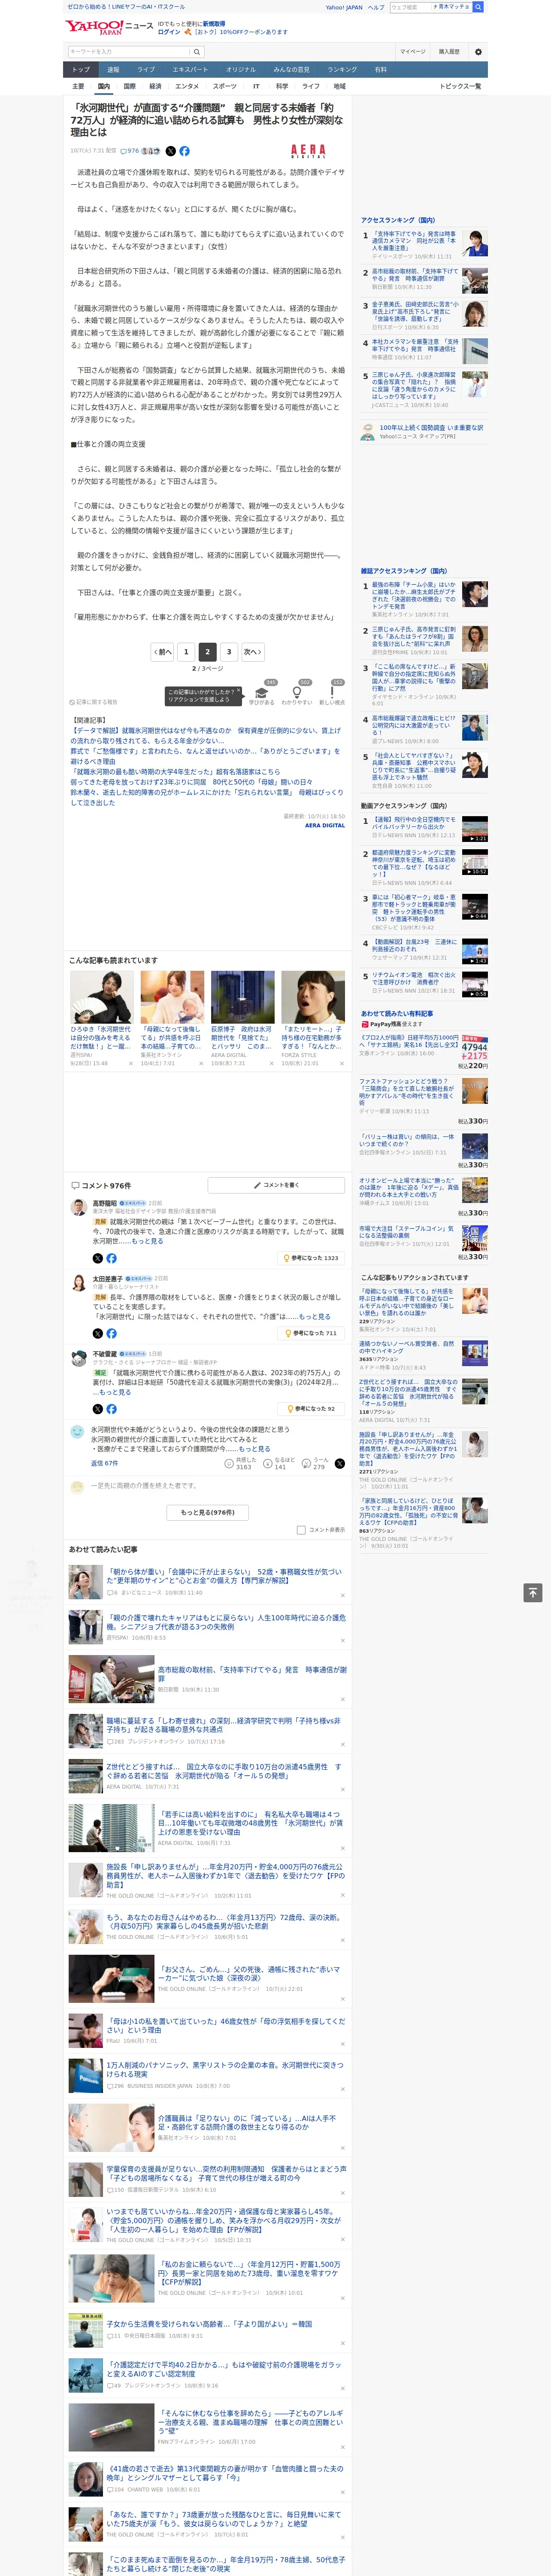This screenshot has height=2576, width=551.
Task: Click the keyword search magnifier icon
Action: (x=197, y=52)
